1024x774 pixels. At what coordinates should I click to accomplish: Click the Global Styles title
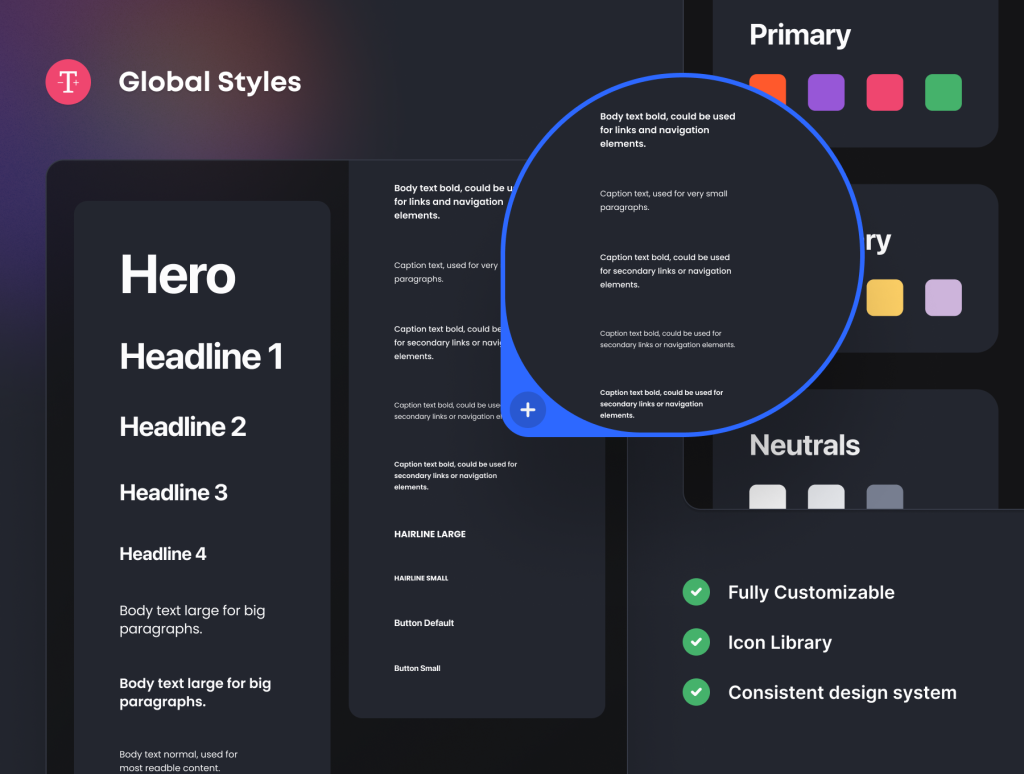210,82
